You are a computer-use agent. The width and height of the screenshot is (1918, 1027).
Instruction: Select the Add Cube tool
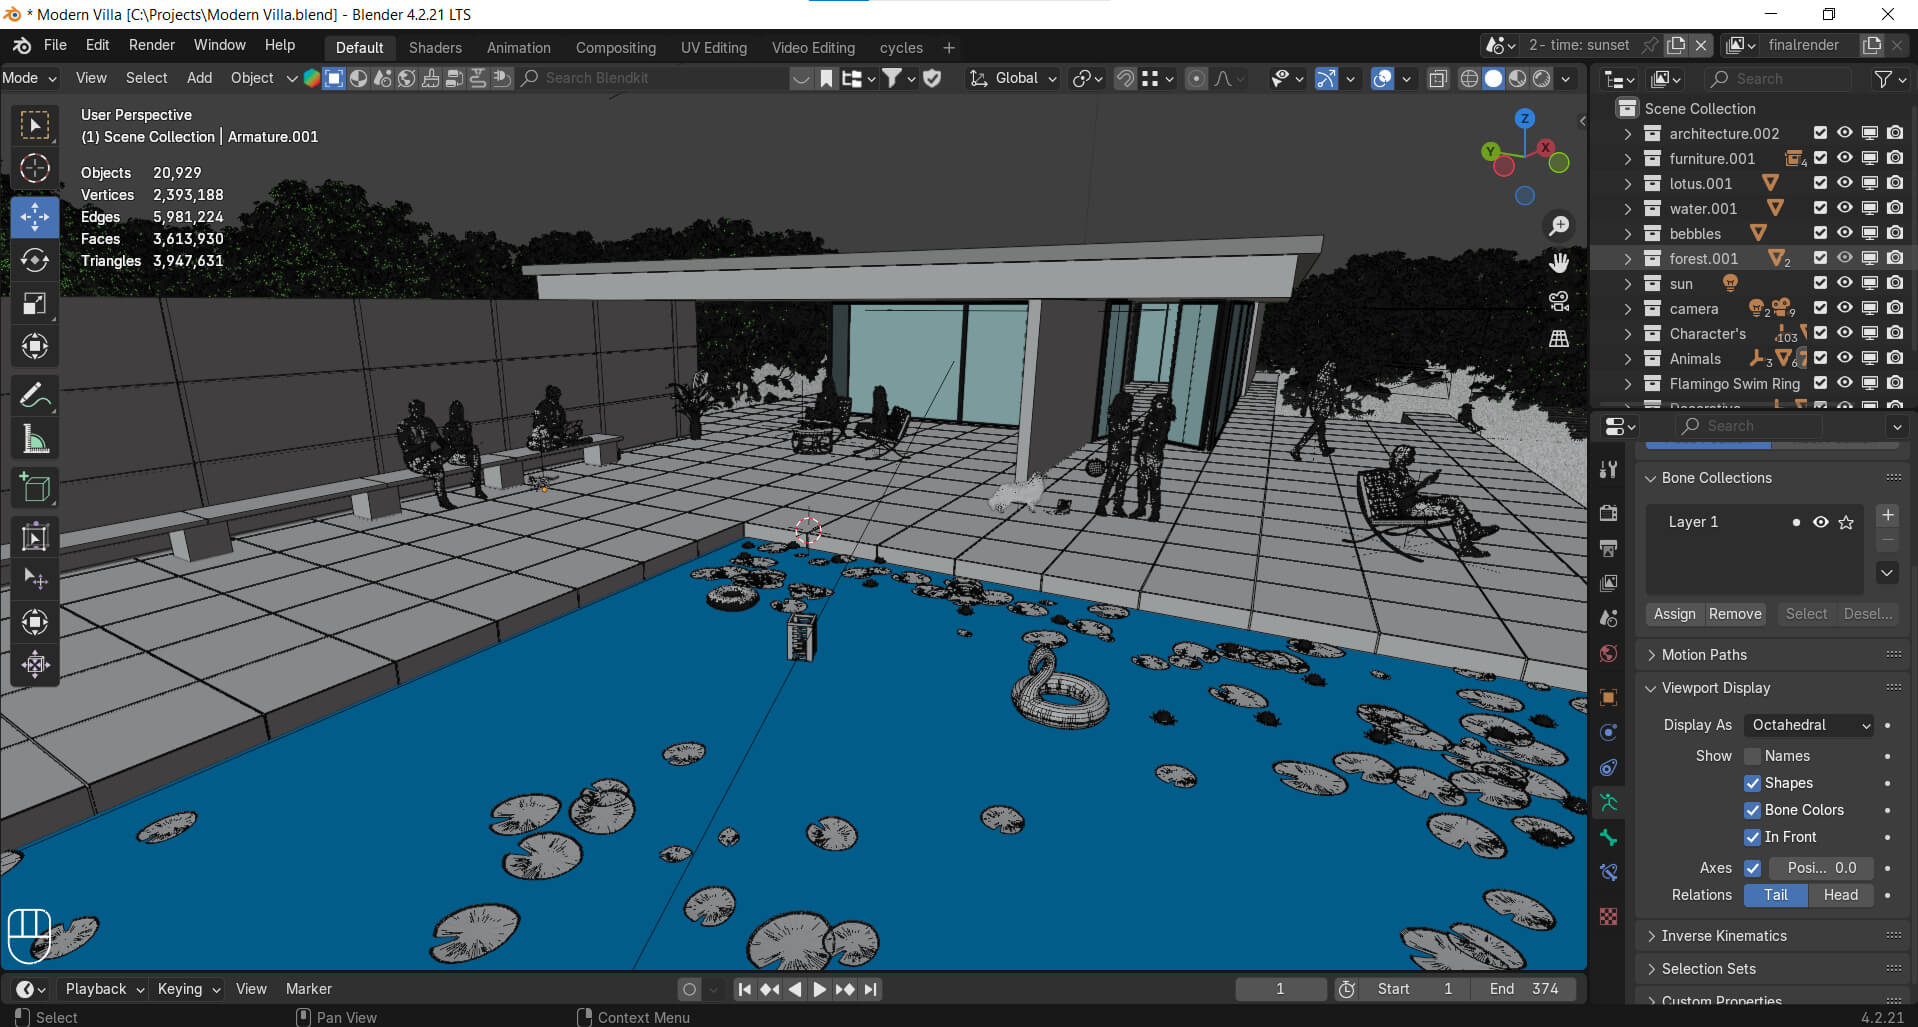coord(35,488)
